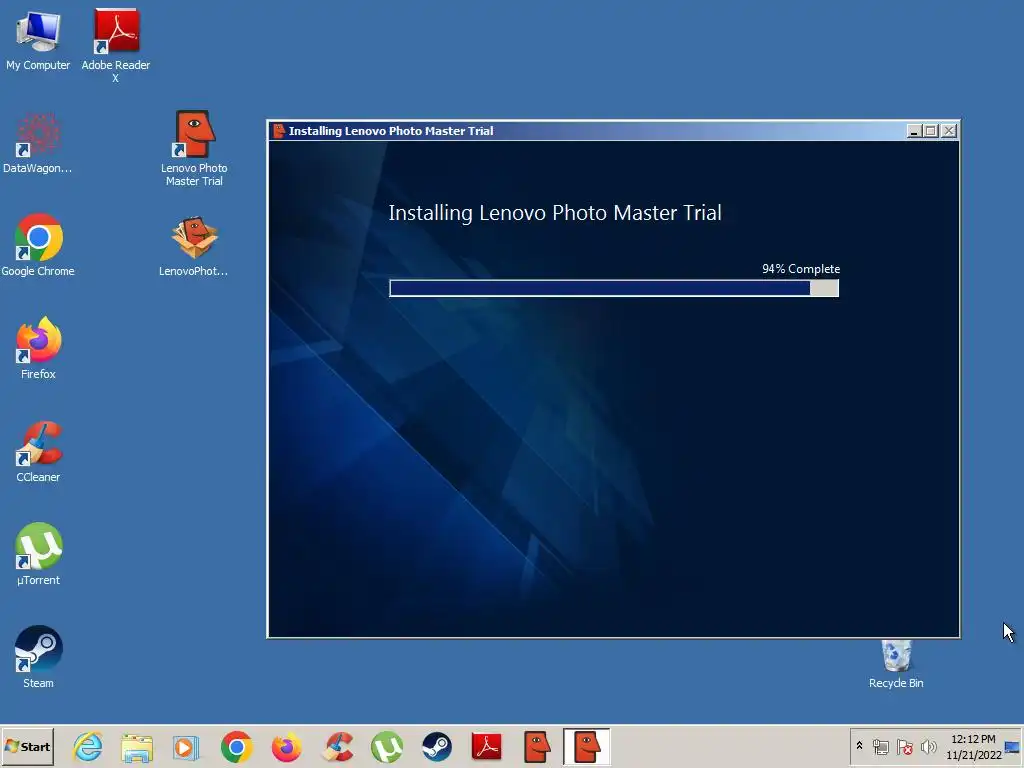
Task: Open the DataWagon desktop shortcut
Action: tap(37, 144)
